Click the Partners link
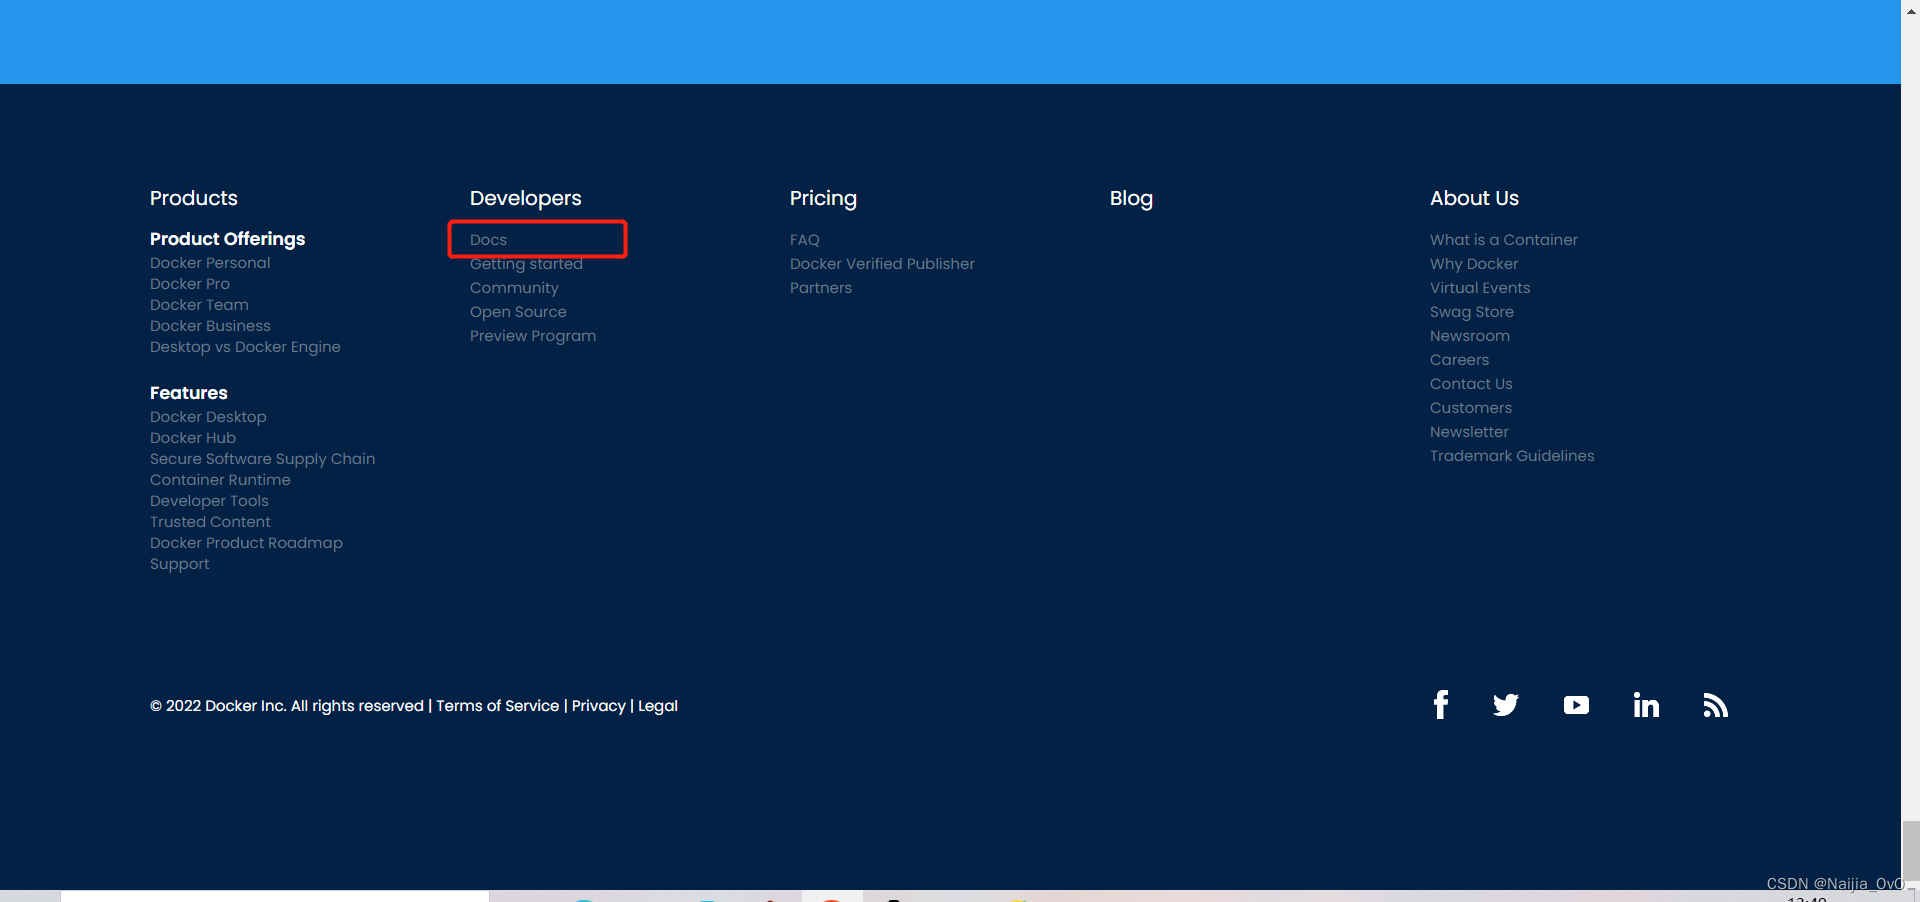1920x902 pixels. [x=821, y=288]
